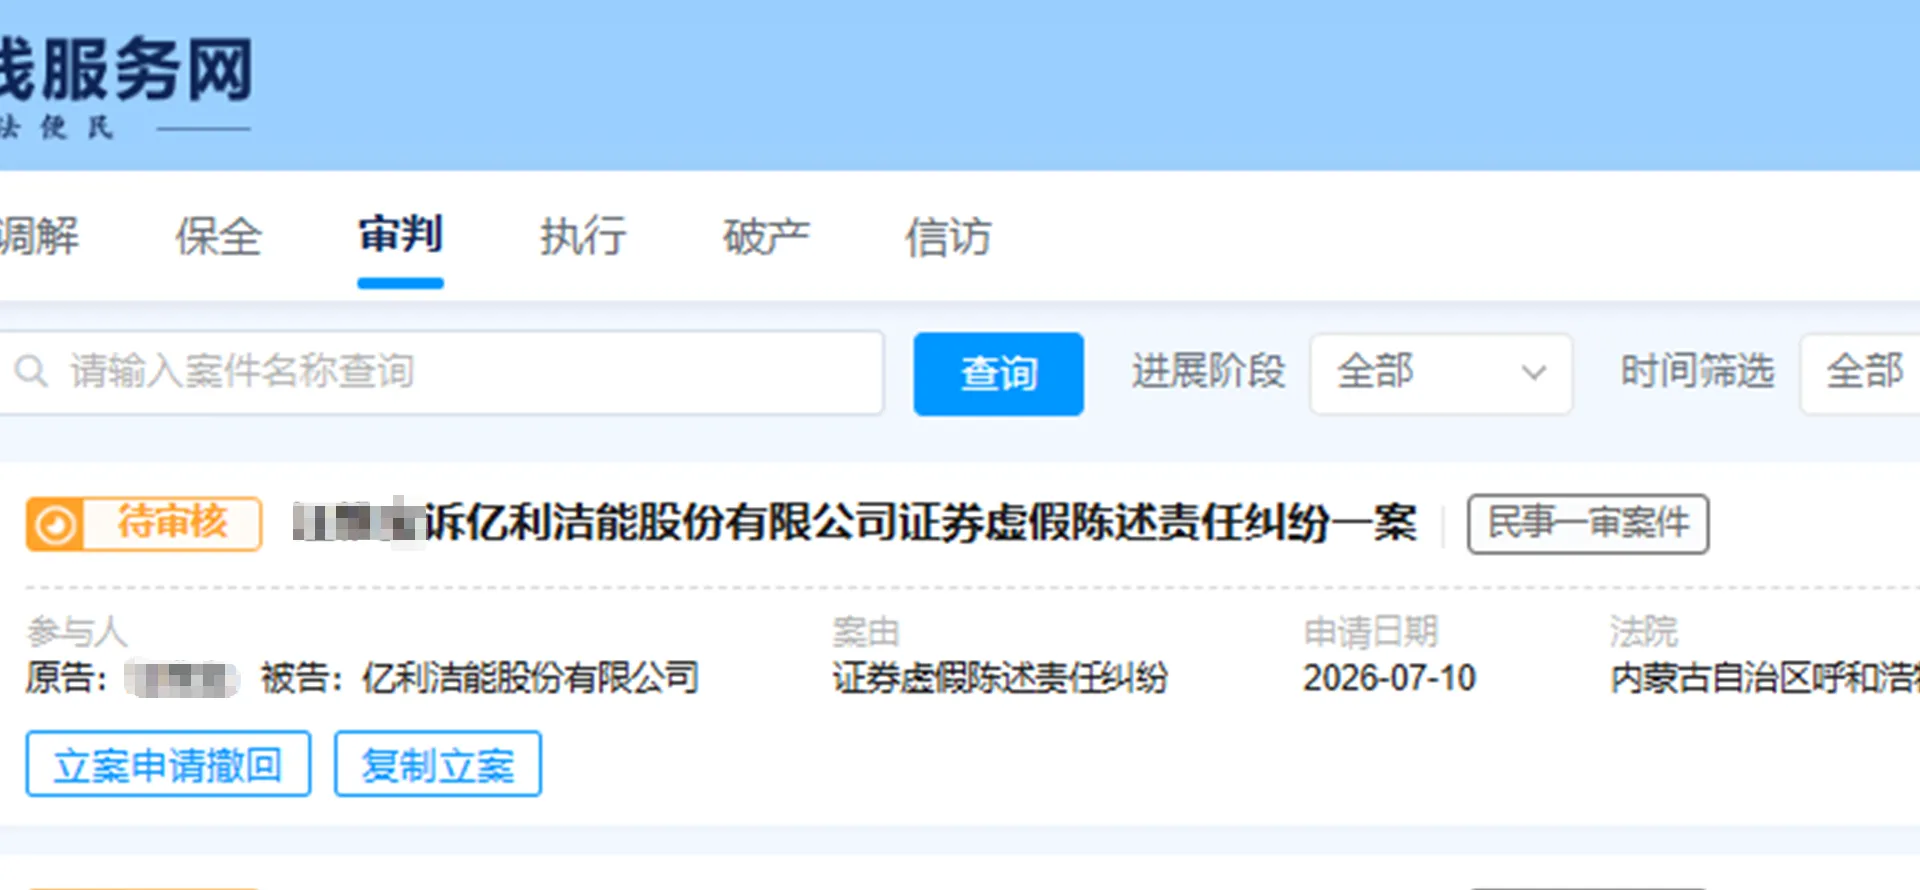Image resolution: width=1920 pixels, height=890 pixels.
Task: Click the 待审核 status clock icon
Action: [56, 524]
